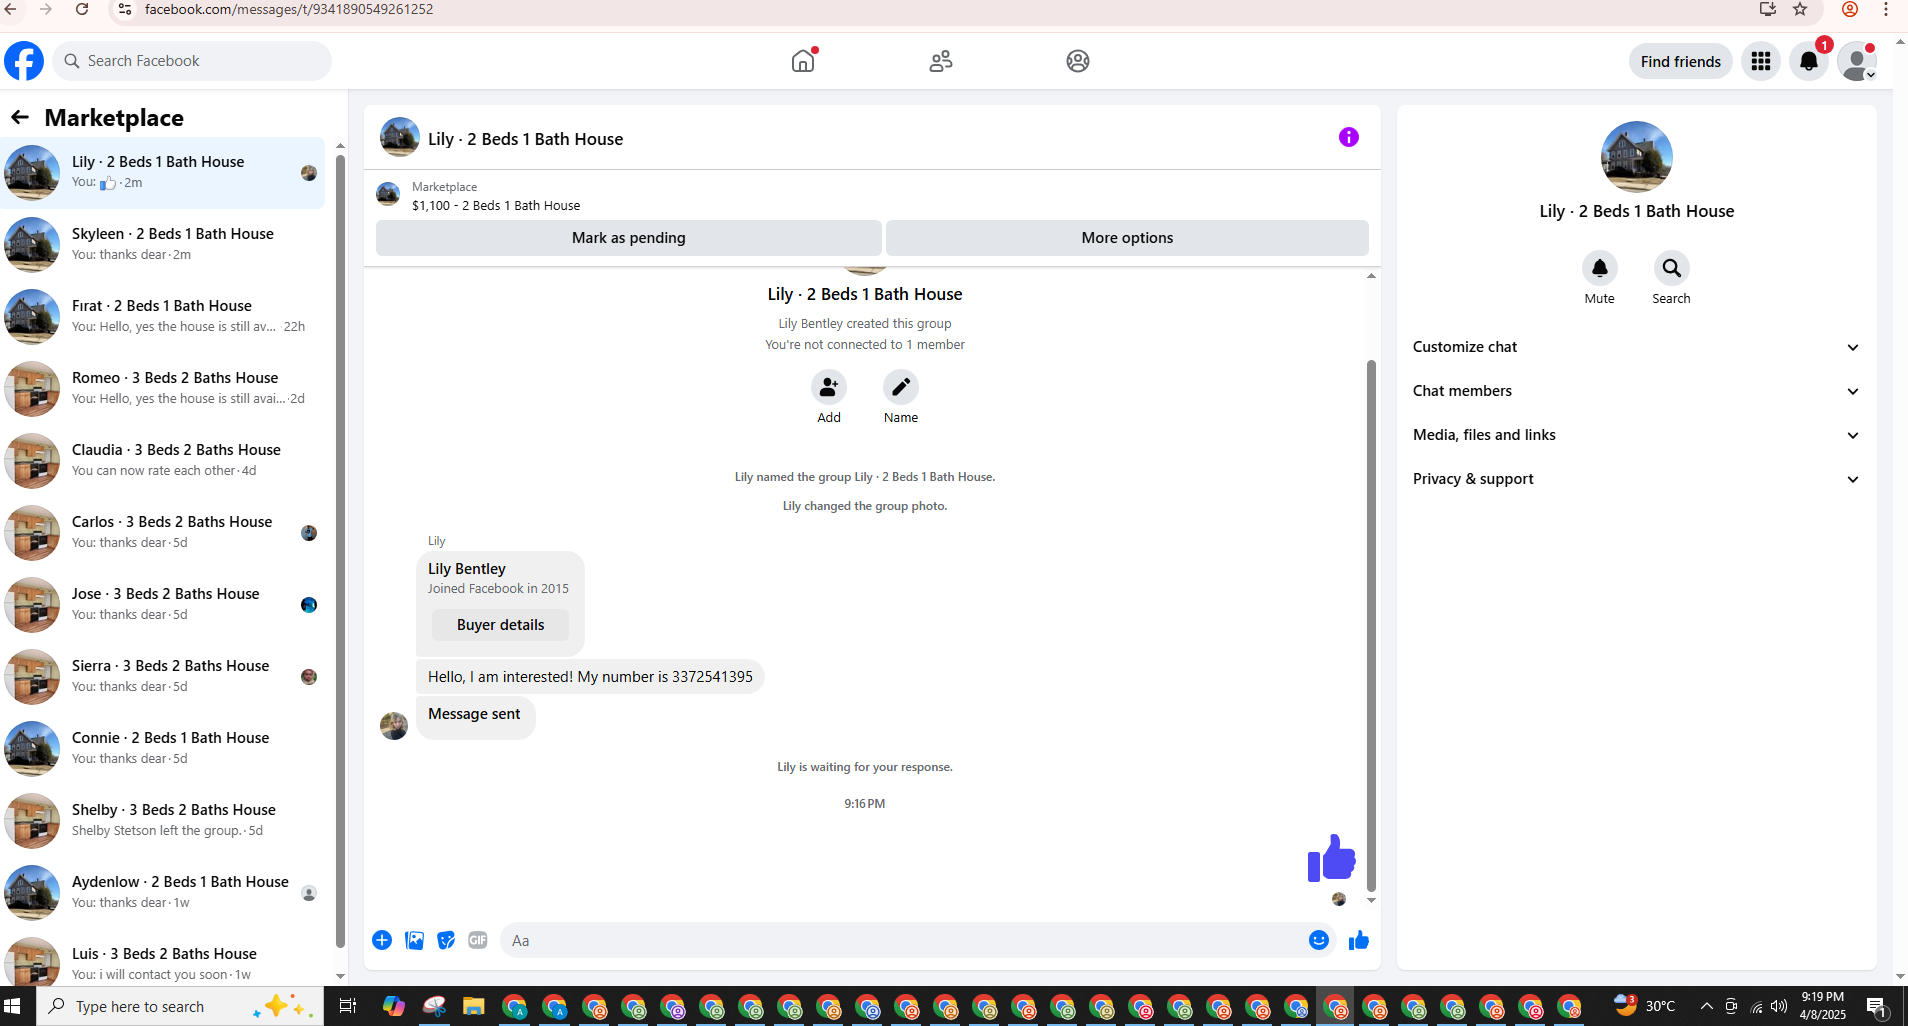1908x1026 pixels.
Task: Choose a sticker
Action: click(x=446, y=940)
